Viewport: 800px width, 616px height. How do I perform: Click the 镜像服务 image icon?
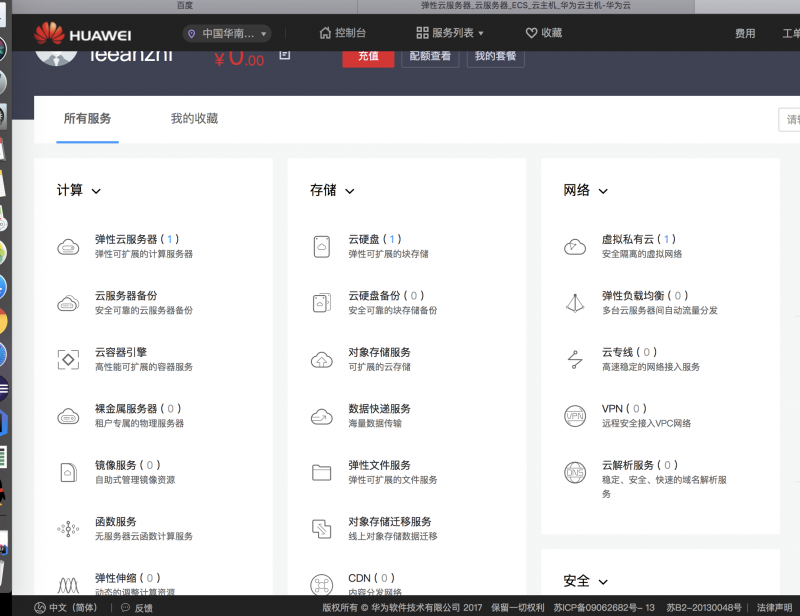[x=68, y=473]
